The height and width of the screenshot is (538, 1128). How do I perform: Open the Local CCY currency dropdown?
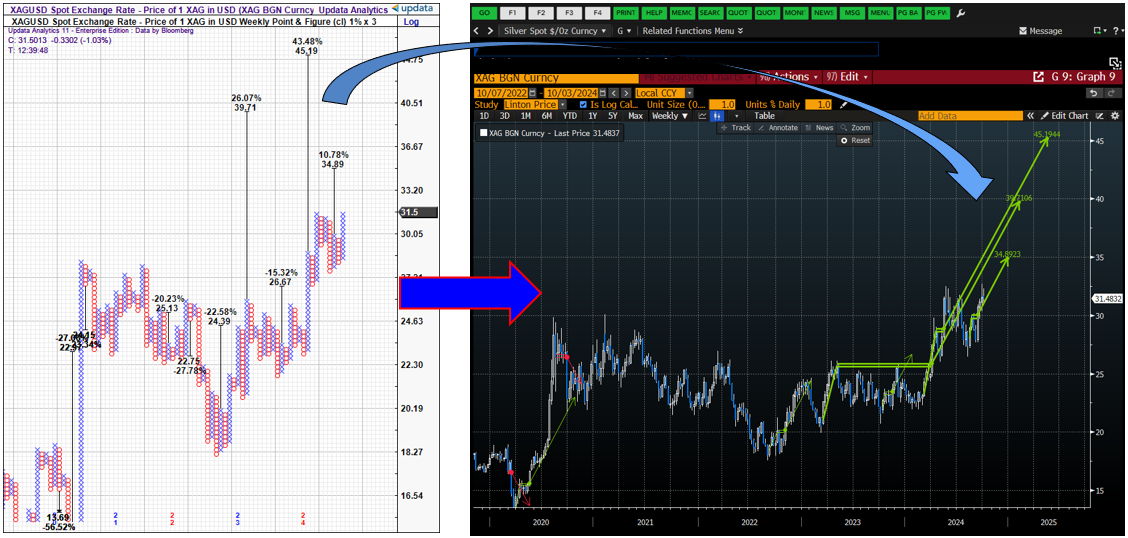[x=689, y=93]
